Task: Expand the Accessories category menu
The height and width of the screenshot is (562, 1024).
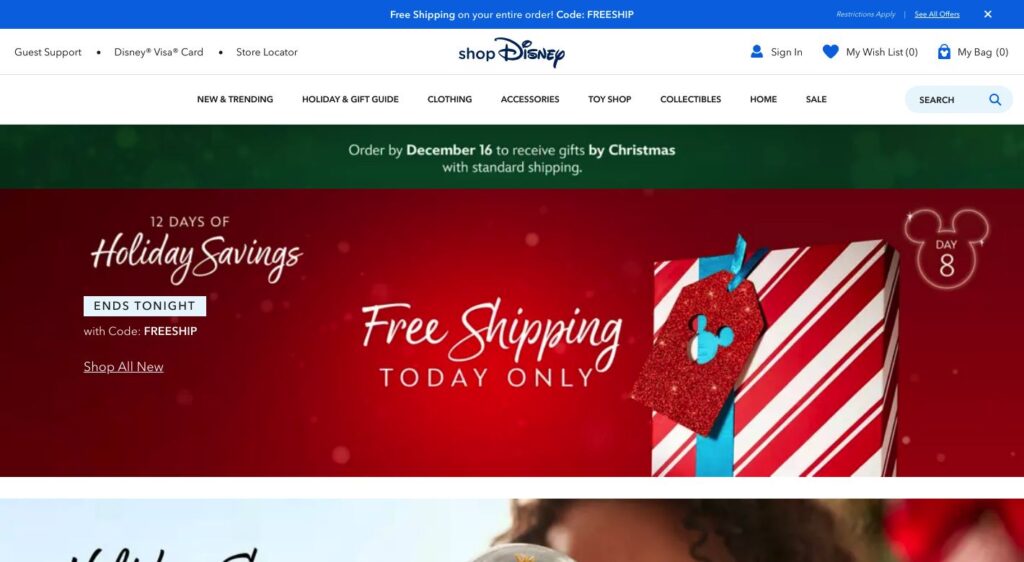Action: (x=530, y=99)
